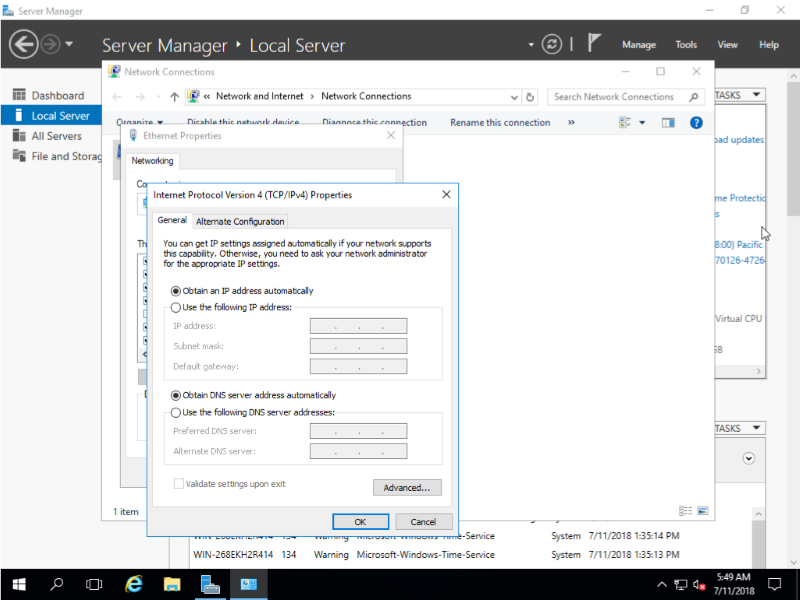Refresh Server Manager with the circular refresh icon
Image resolution: width=800 pixels, height=600 pixels.
(552, 44)
